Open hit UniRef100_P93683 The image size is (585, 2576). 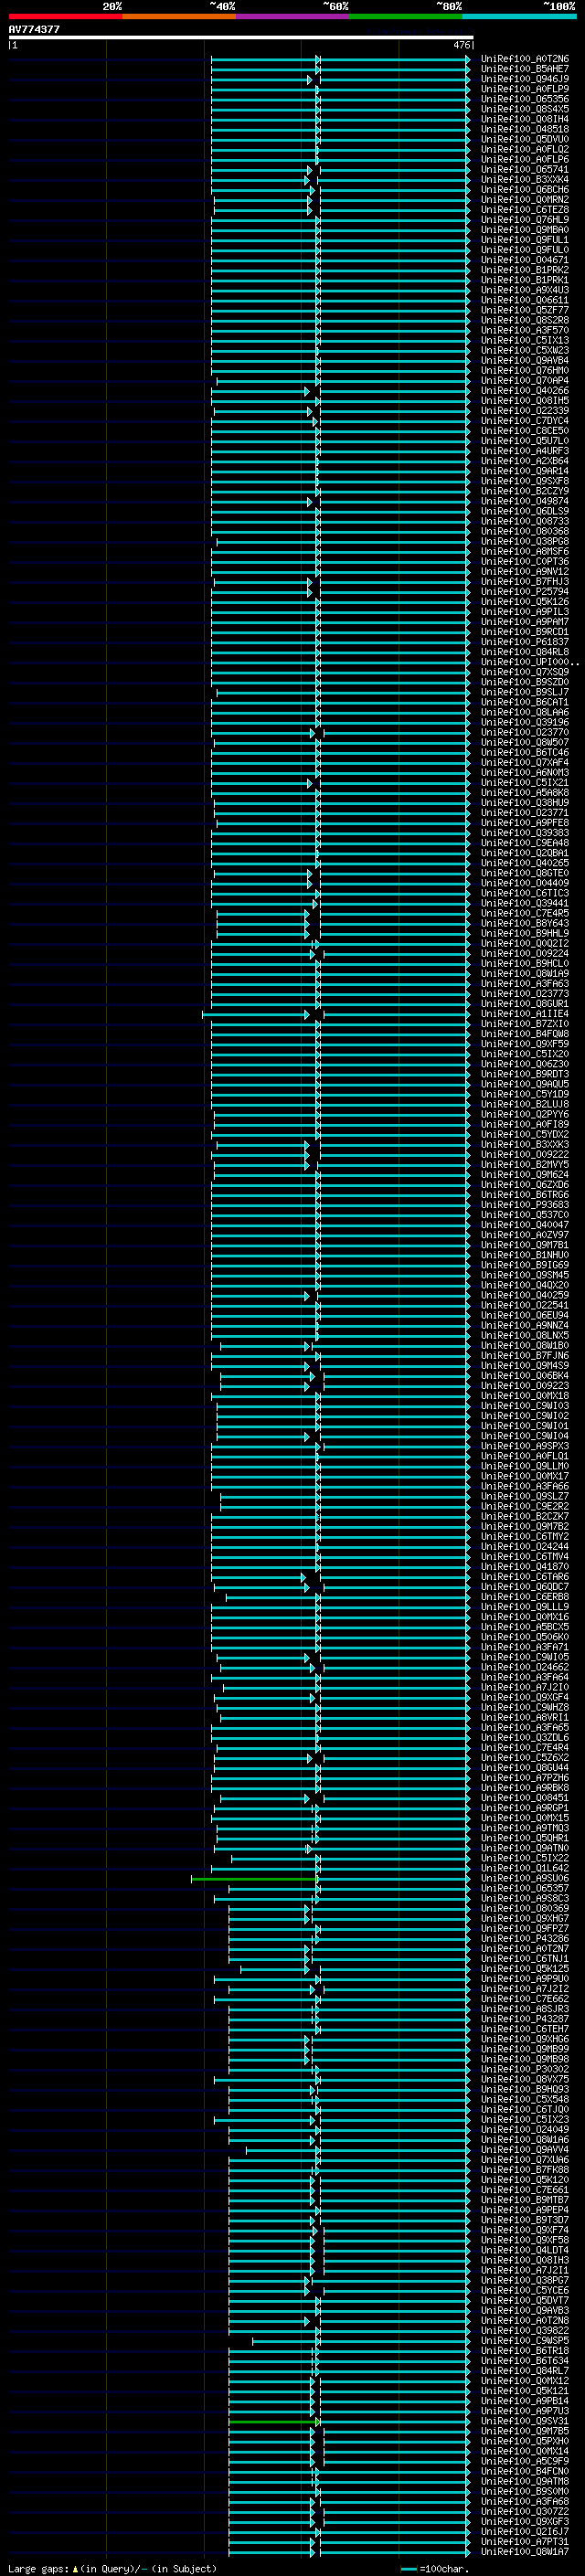(525, 1205)
